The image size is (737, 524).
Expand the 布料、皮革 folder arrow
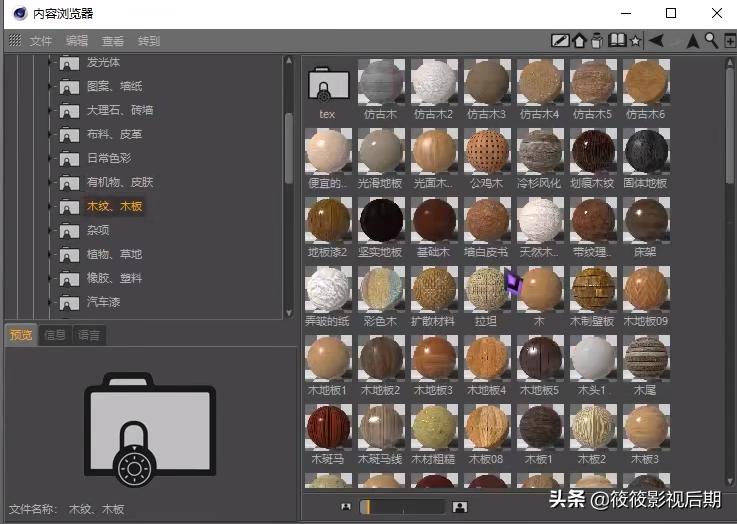point(50,134)
